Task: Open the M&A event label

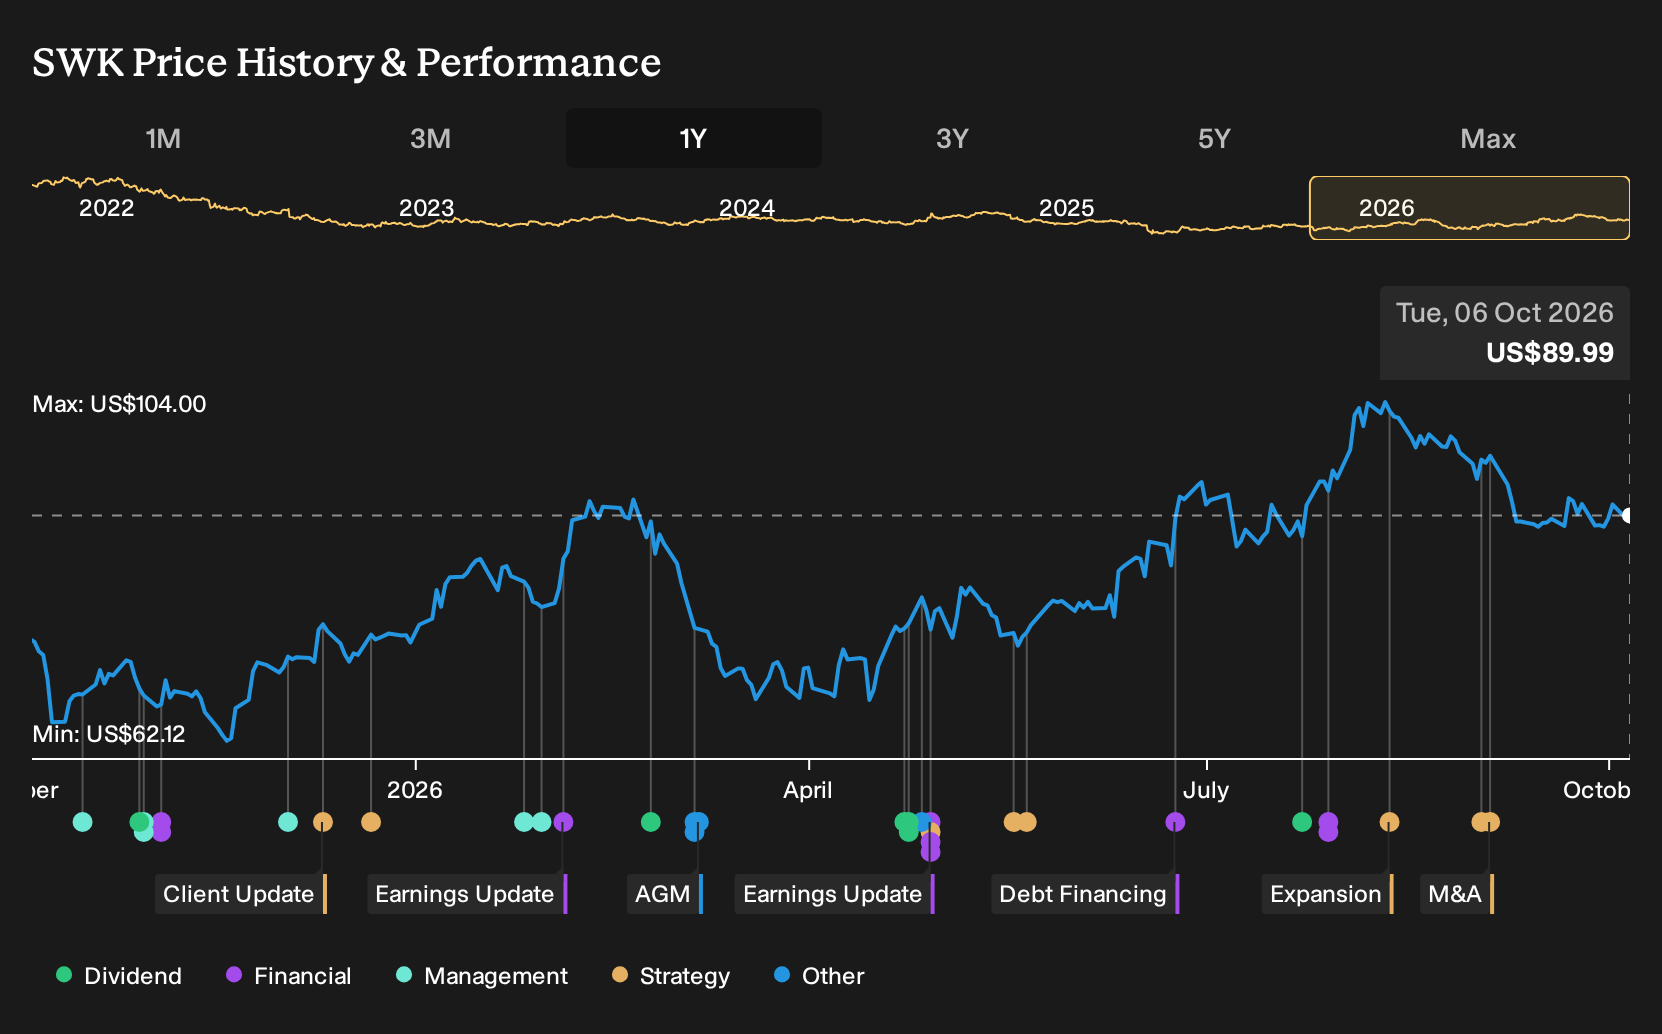Action: tap(1457, 894)
